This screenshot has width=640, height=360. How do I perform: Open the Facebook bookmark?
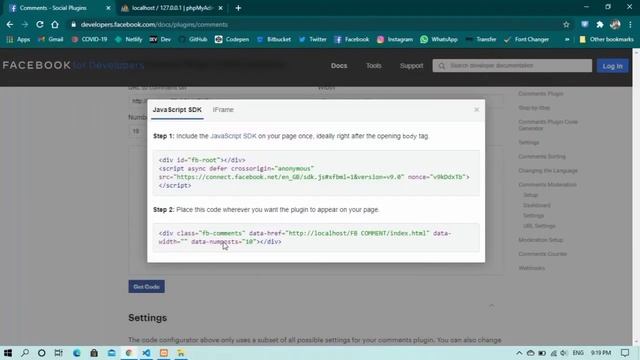tap(351, 39)
